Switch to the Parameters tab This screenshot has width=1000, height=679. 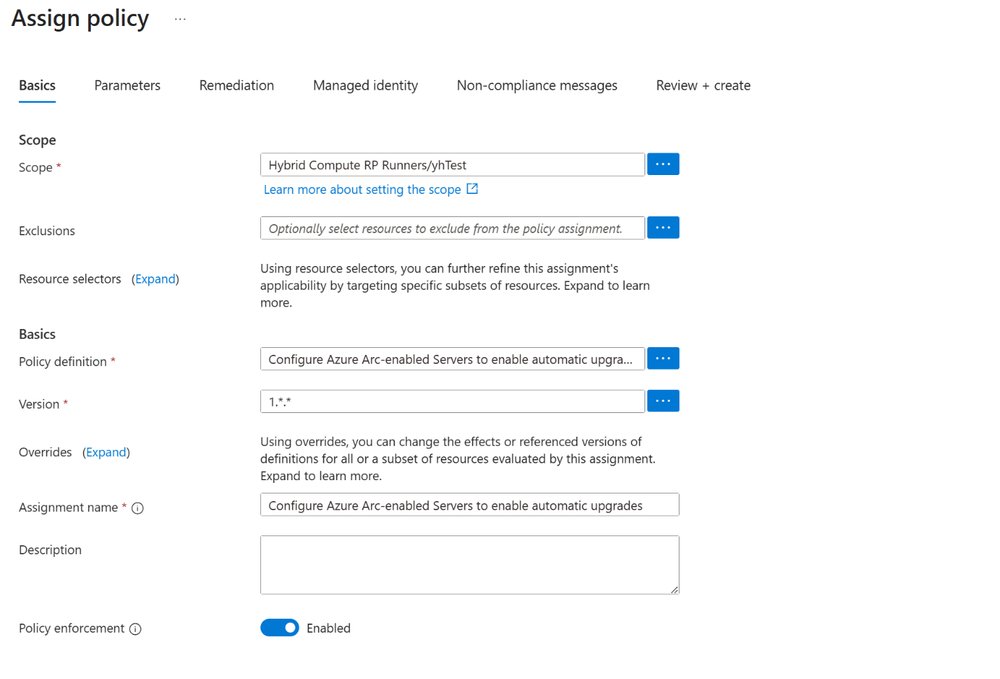click(x=127, y=86)
